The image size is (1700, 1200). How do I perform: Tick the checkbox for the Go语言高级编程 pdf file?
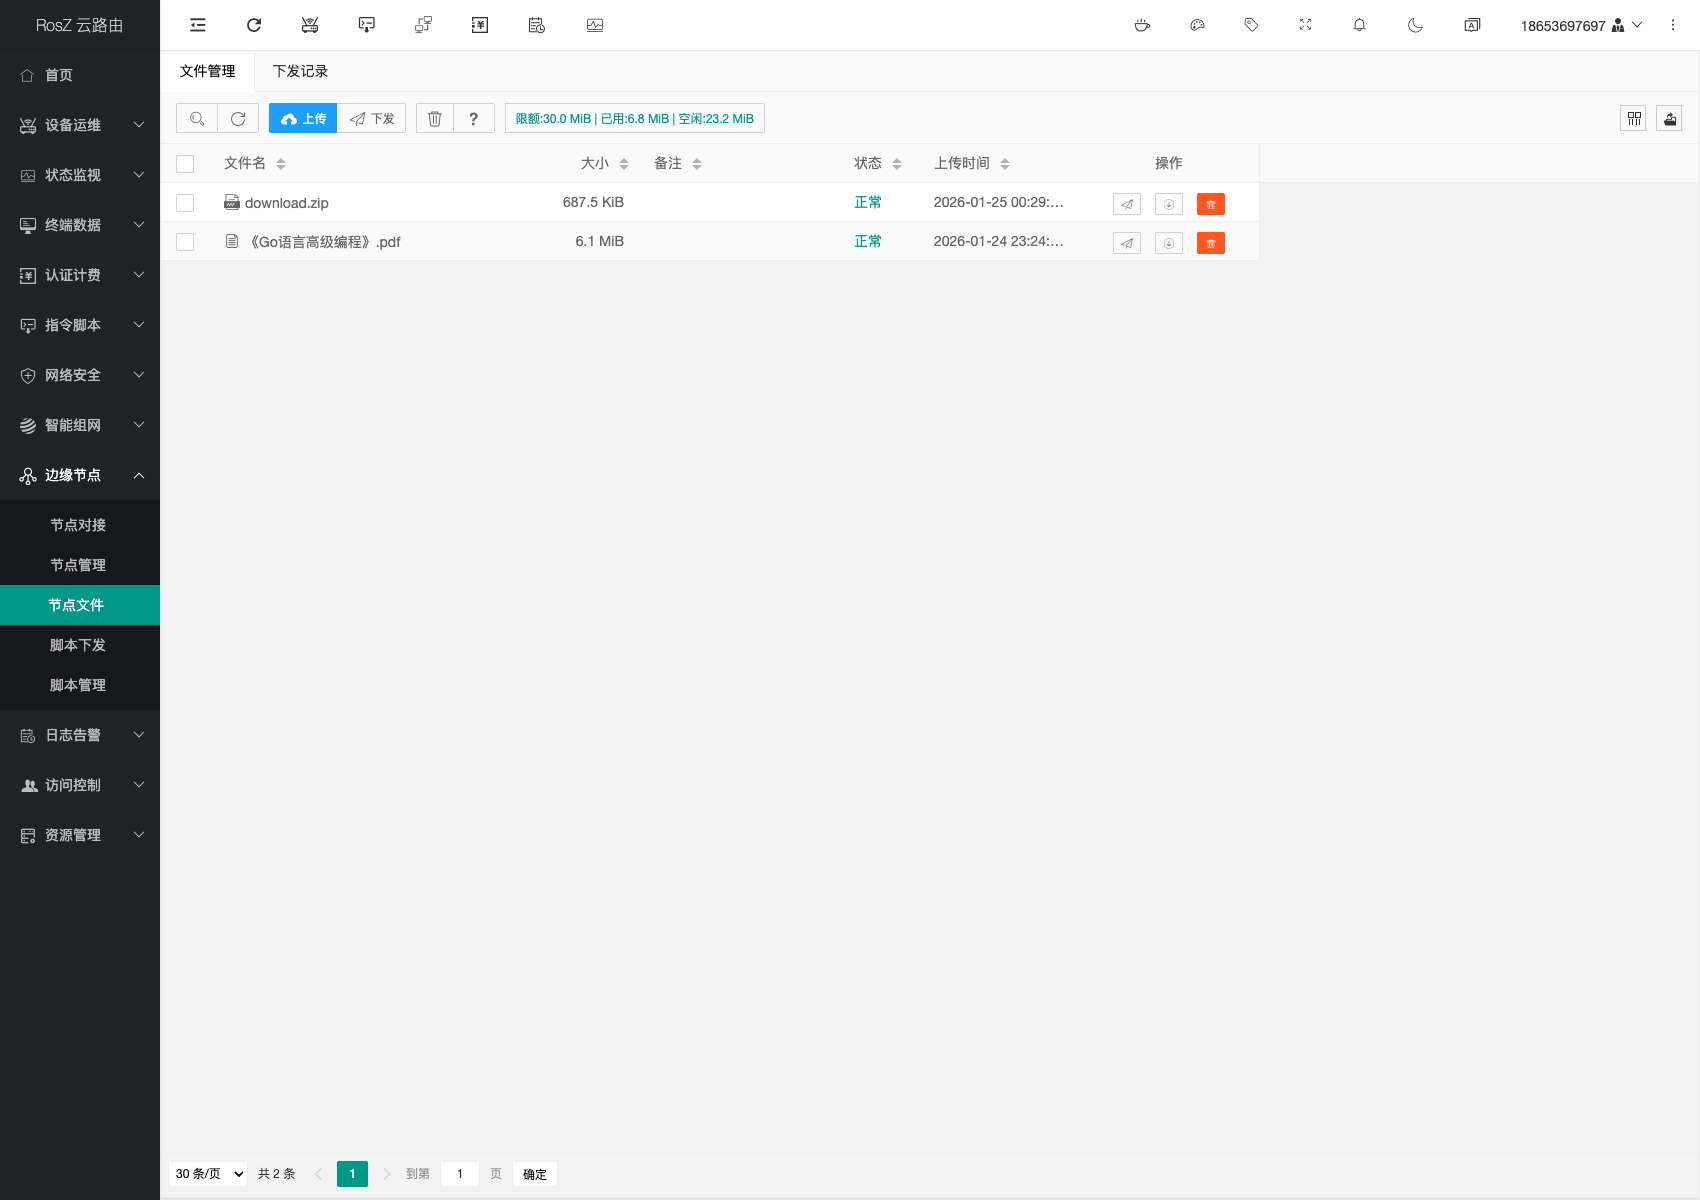point(185,242)
